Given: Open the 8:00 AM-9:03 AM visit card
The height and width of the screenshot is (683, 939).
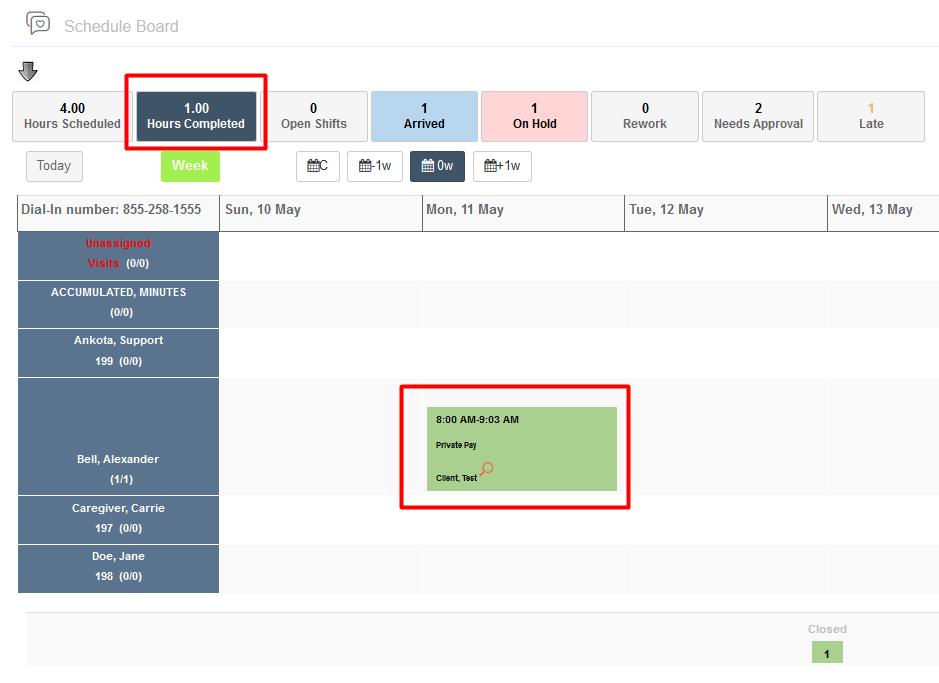Looking at the screenshot, I should 522,449.
